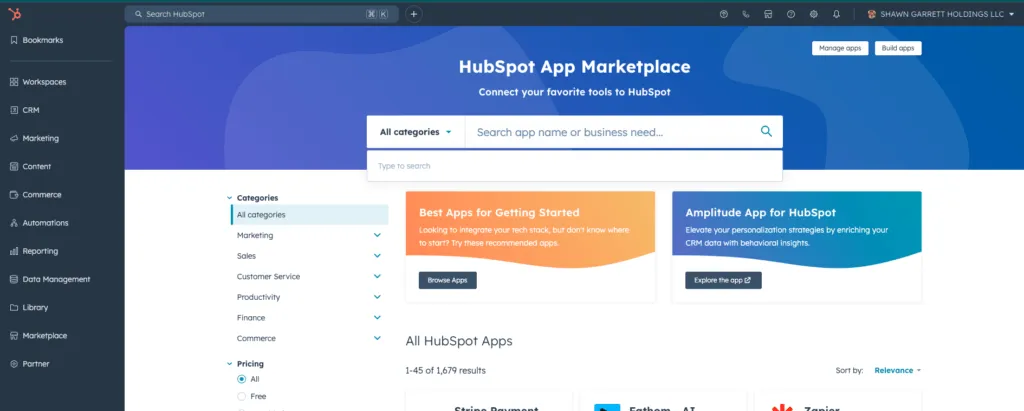This screenshot has height=411, width=1024.
Task: Open Marketing via its megaphone icon
Action: coord(14,139)
